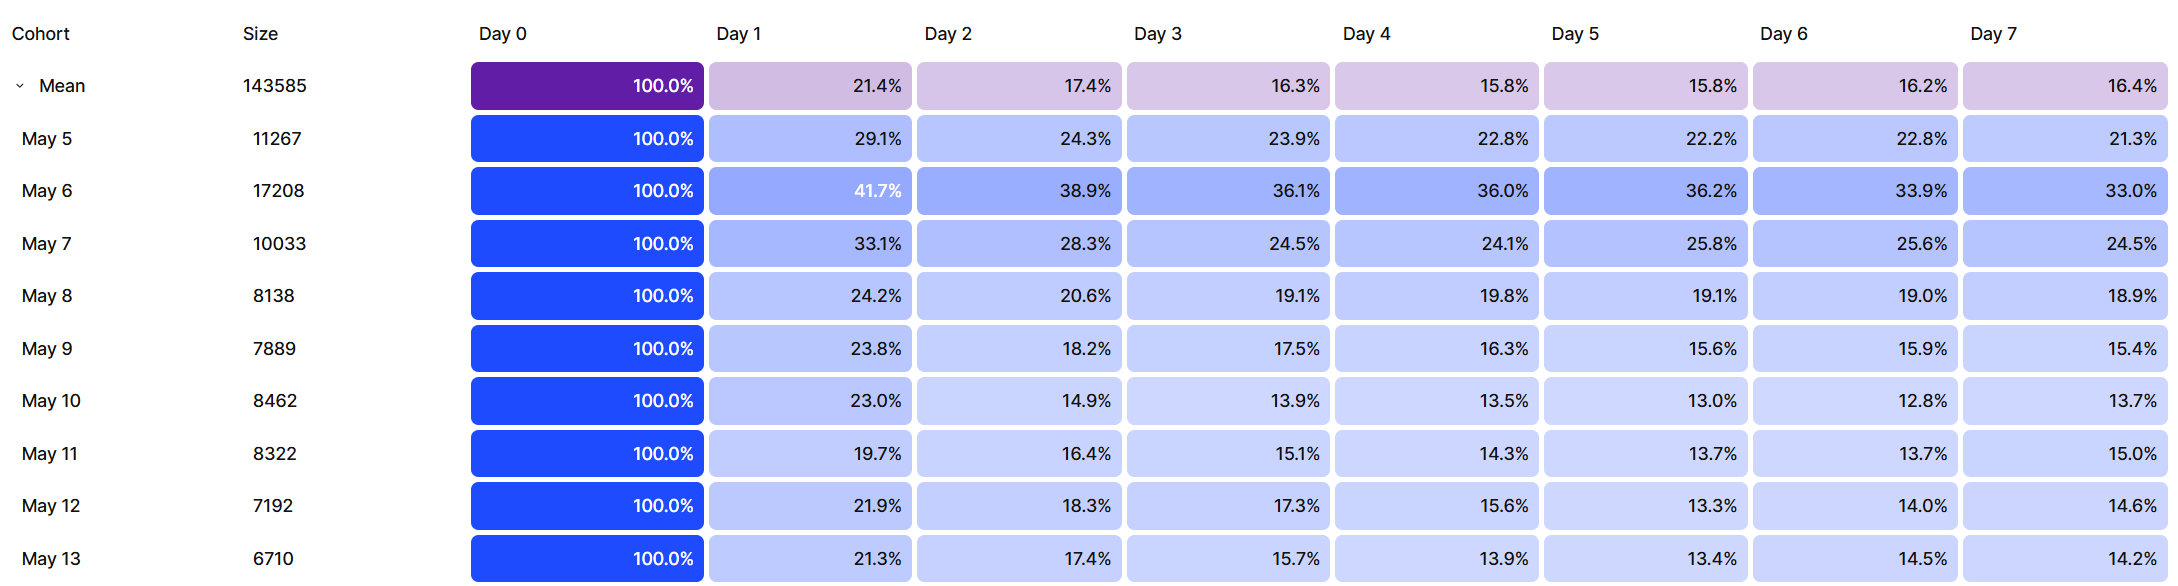
Task: Select the May 13 Day 7 cell 14.2%
Action: pos(2065,559)
